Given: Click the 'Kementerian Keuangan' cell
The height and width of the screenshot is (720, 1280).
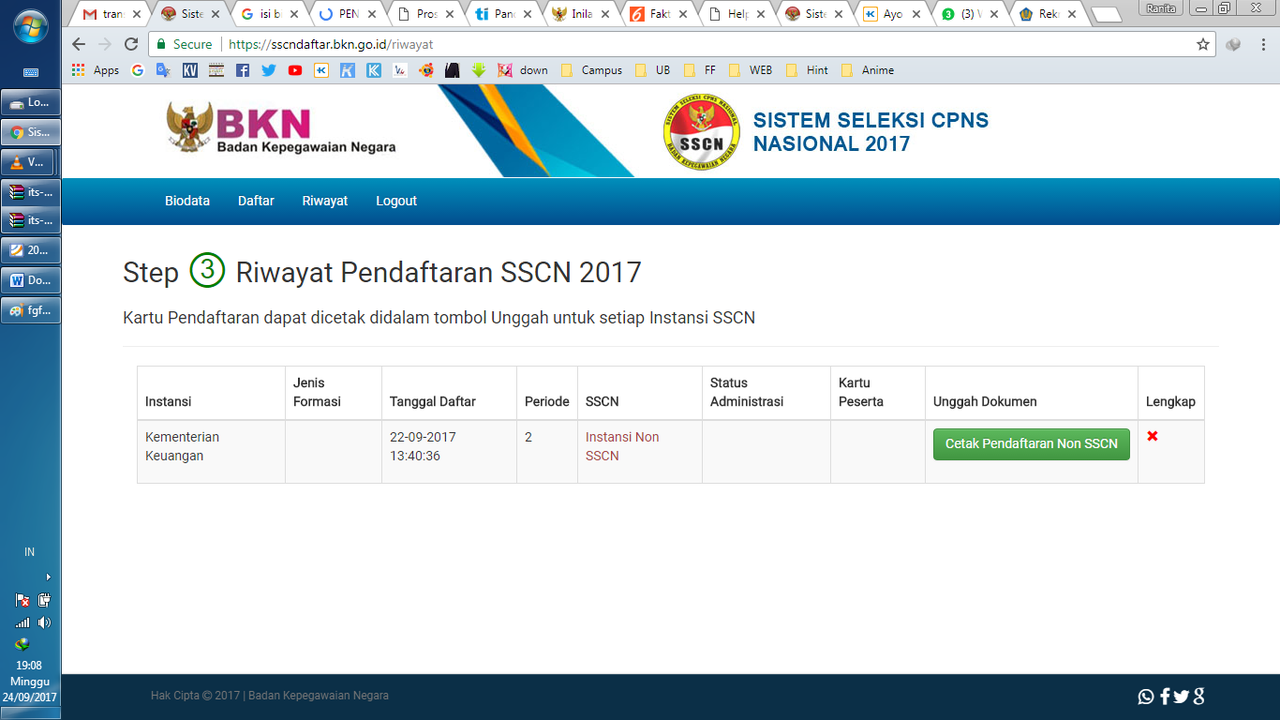Looking at the screenshot, I should tap(211, 451).
